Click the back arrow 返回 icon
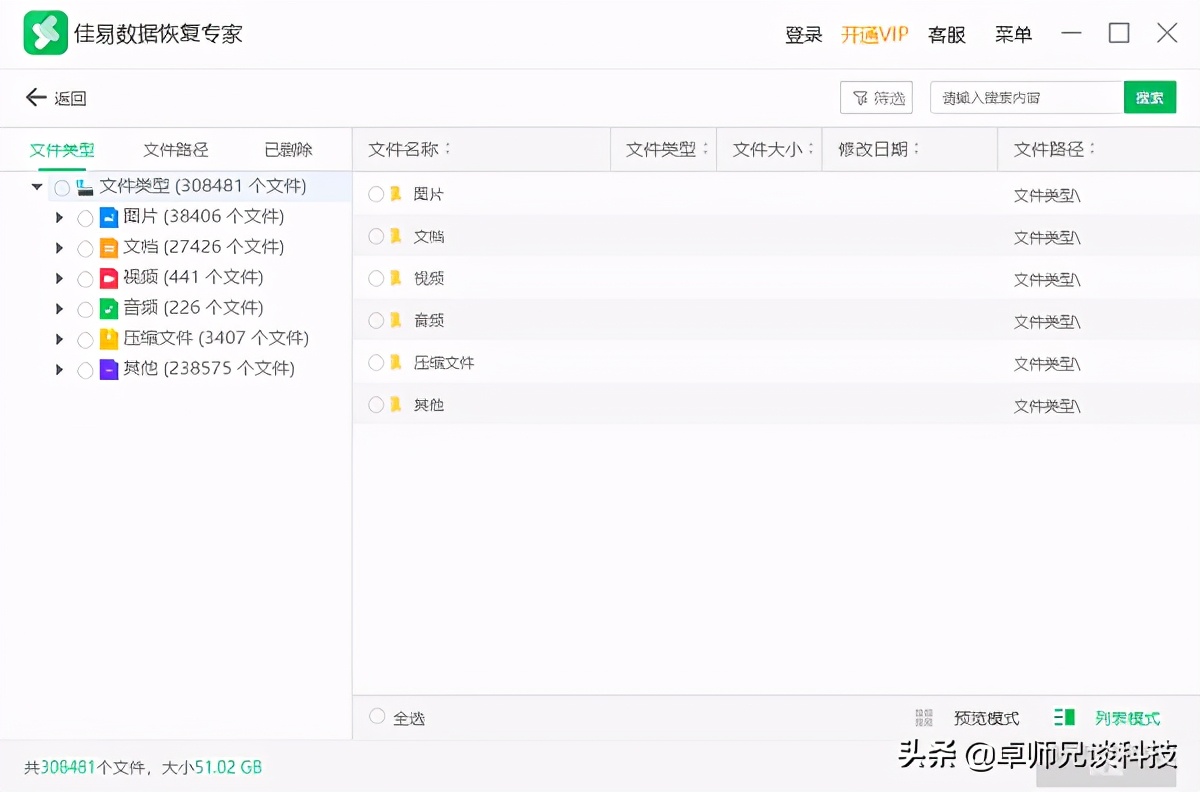This screenshot has height=792, width=1200. 34,97
